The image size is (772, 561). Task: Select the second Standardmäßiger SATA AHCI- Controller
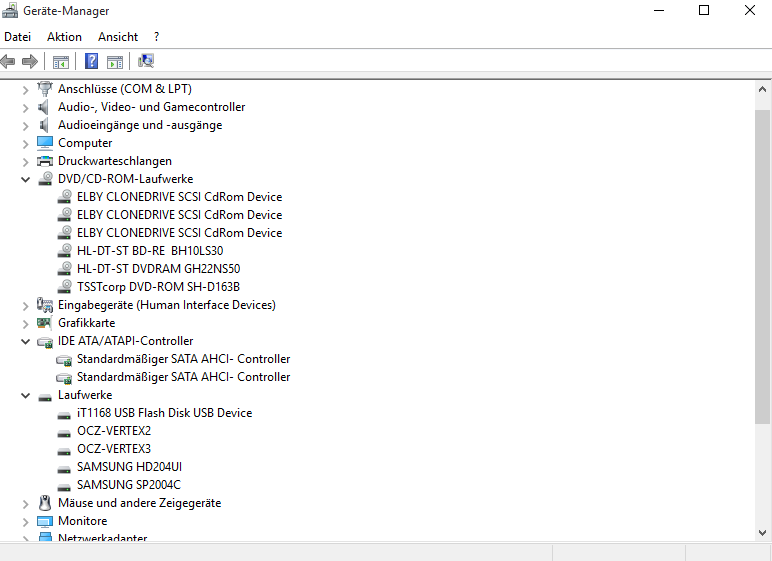point(184,377)
